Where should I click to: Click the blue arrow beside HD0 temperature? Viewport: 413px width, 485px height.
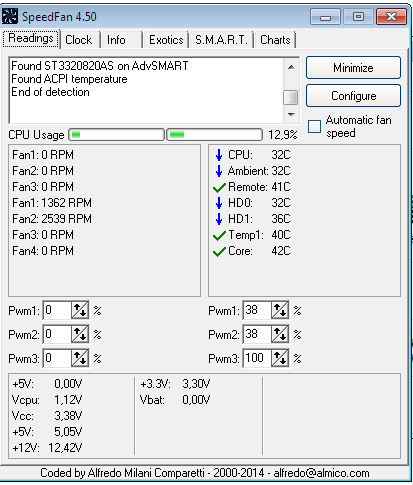click(x=219, y=203)
